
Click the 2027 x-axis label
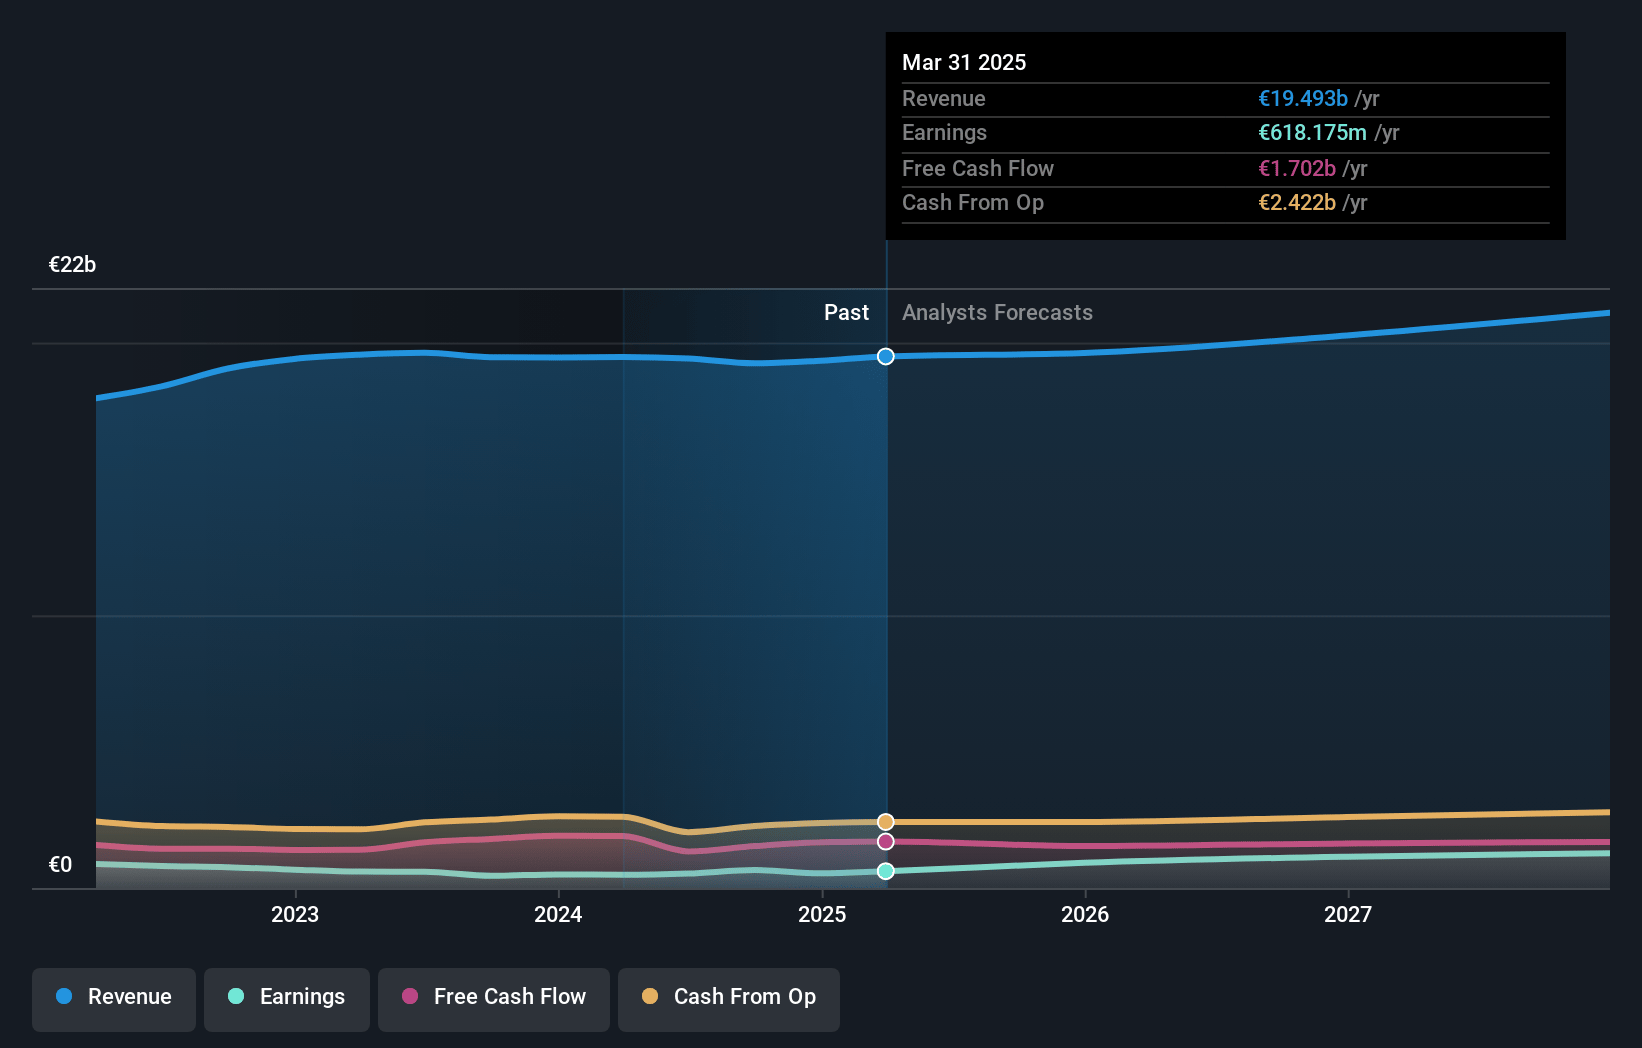(1348, 914)
